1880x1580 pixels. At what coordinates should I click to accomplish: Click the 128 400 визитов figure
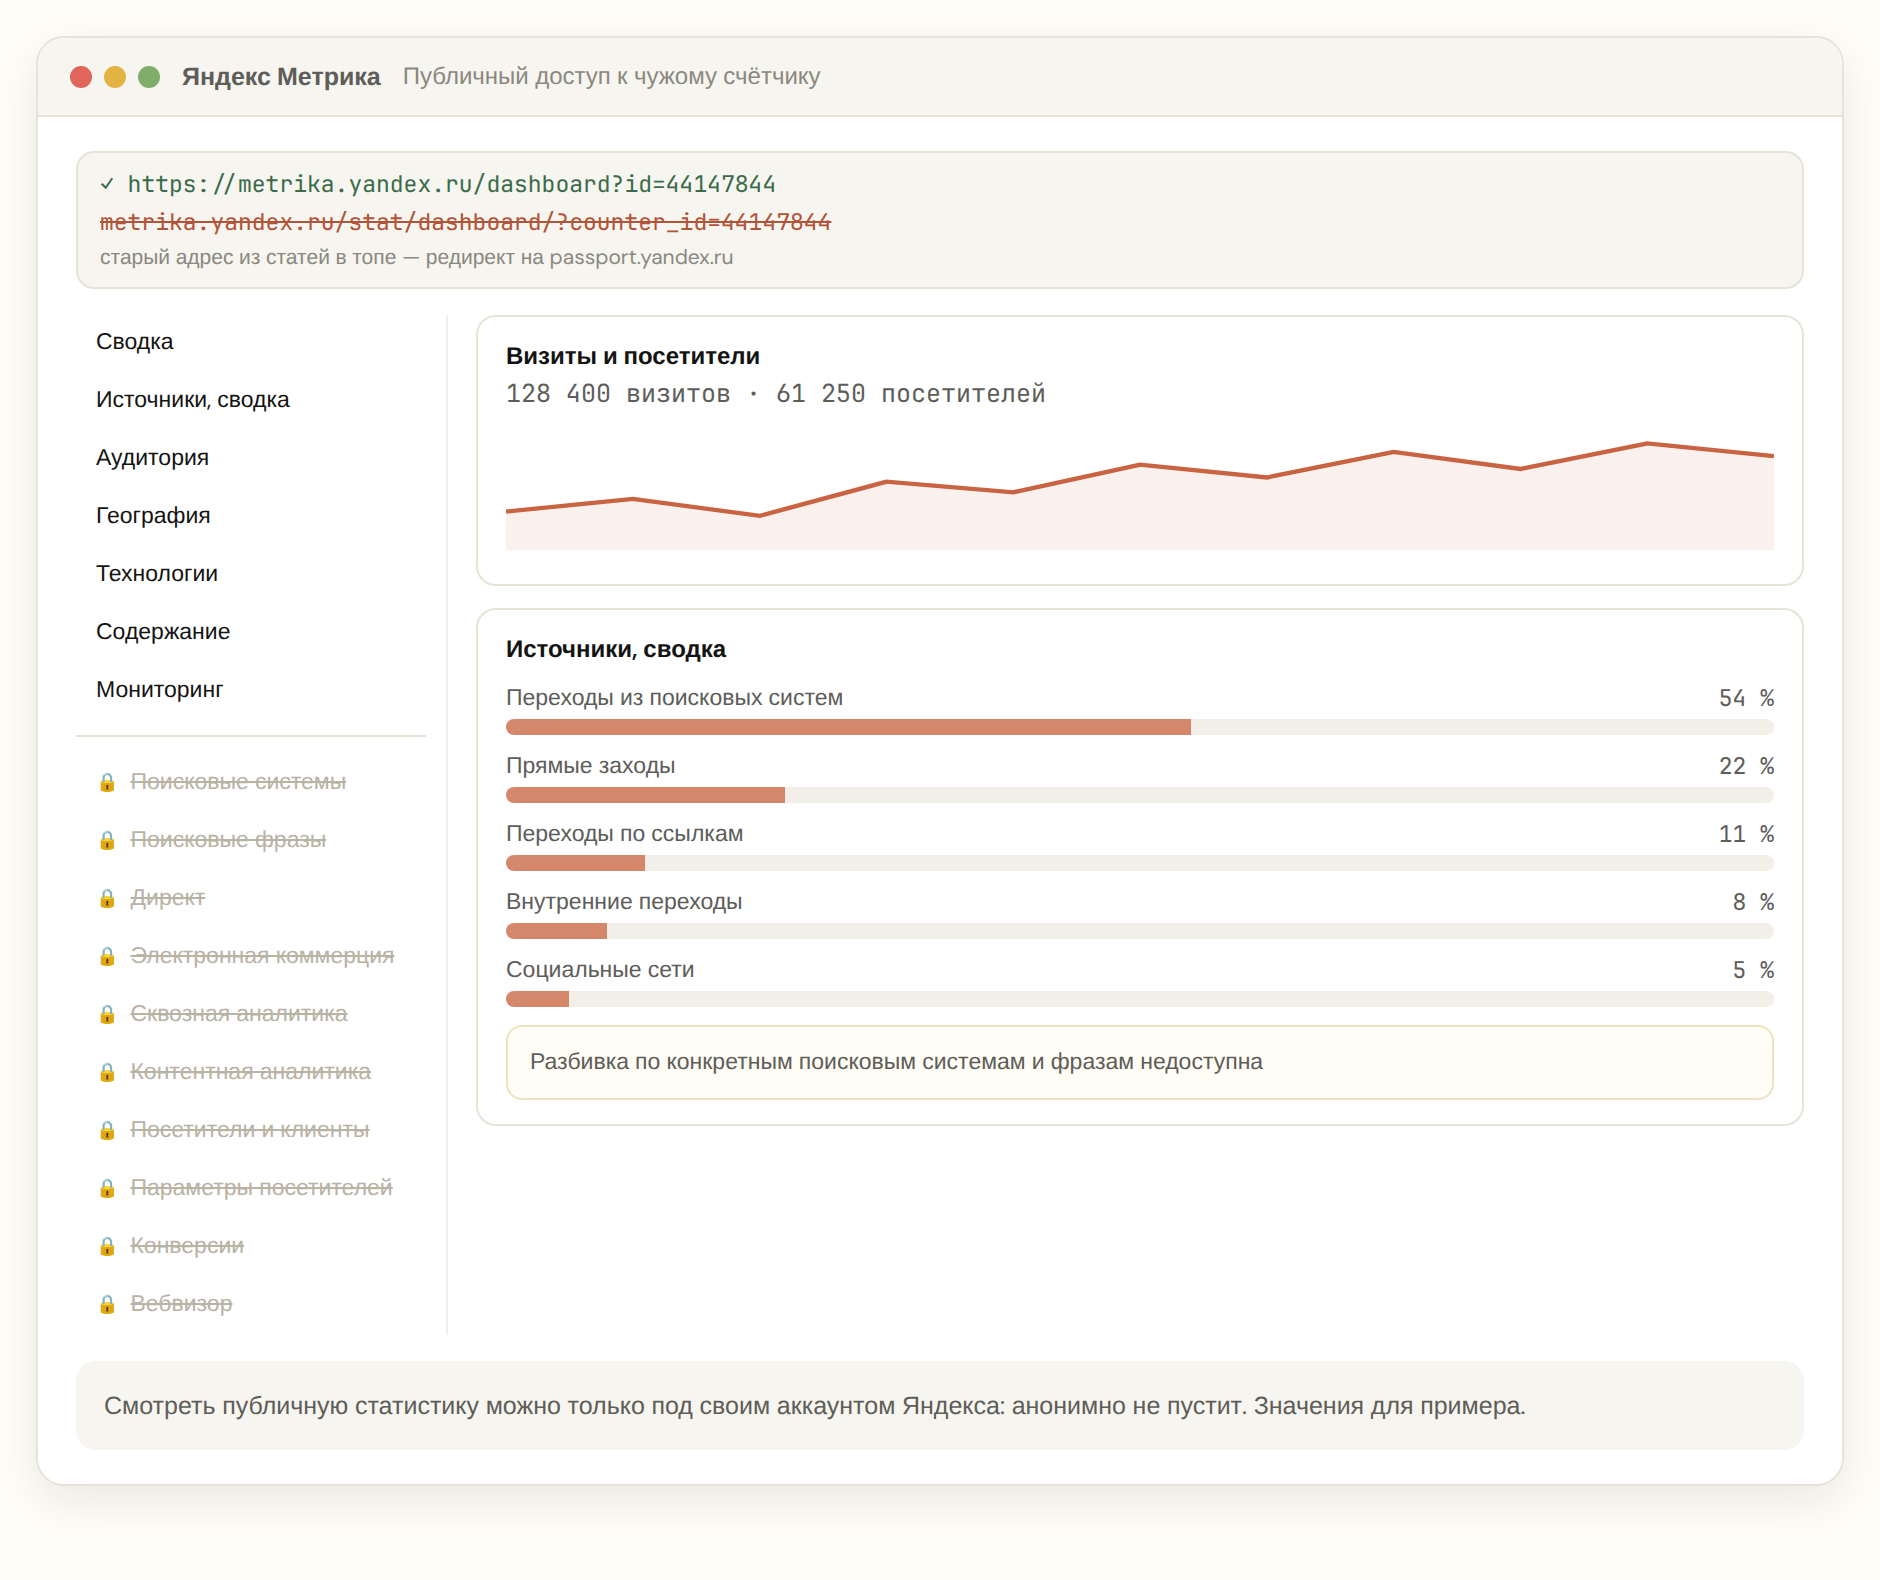click(618, 394)
